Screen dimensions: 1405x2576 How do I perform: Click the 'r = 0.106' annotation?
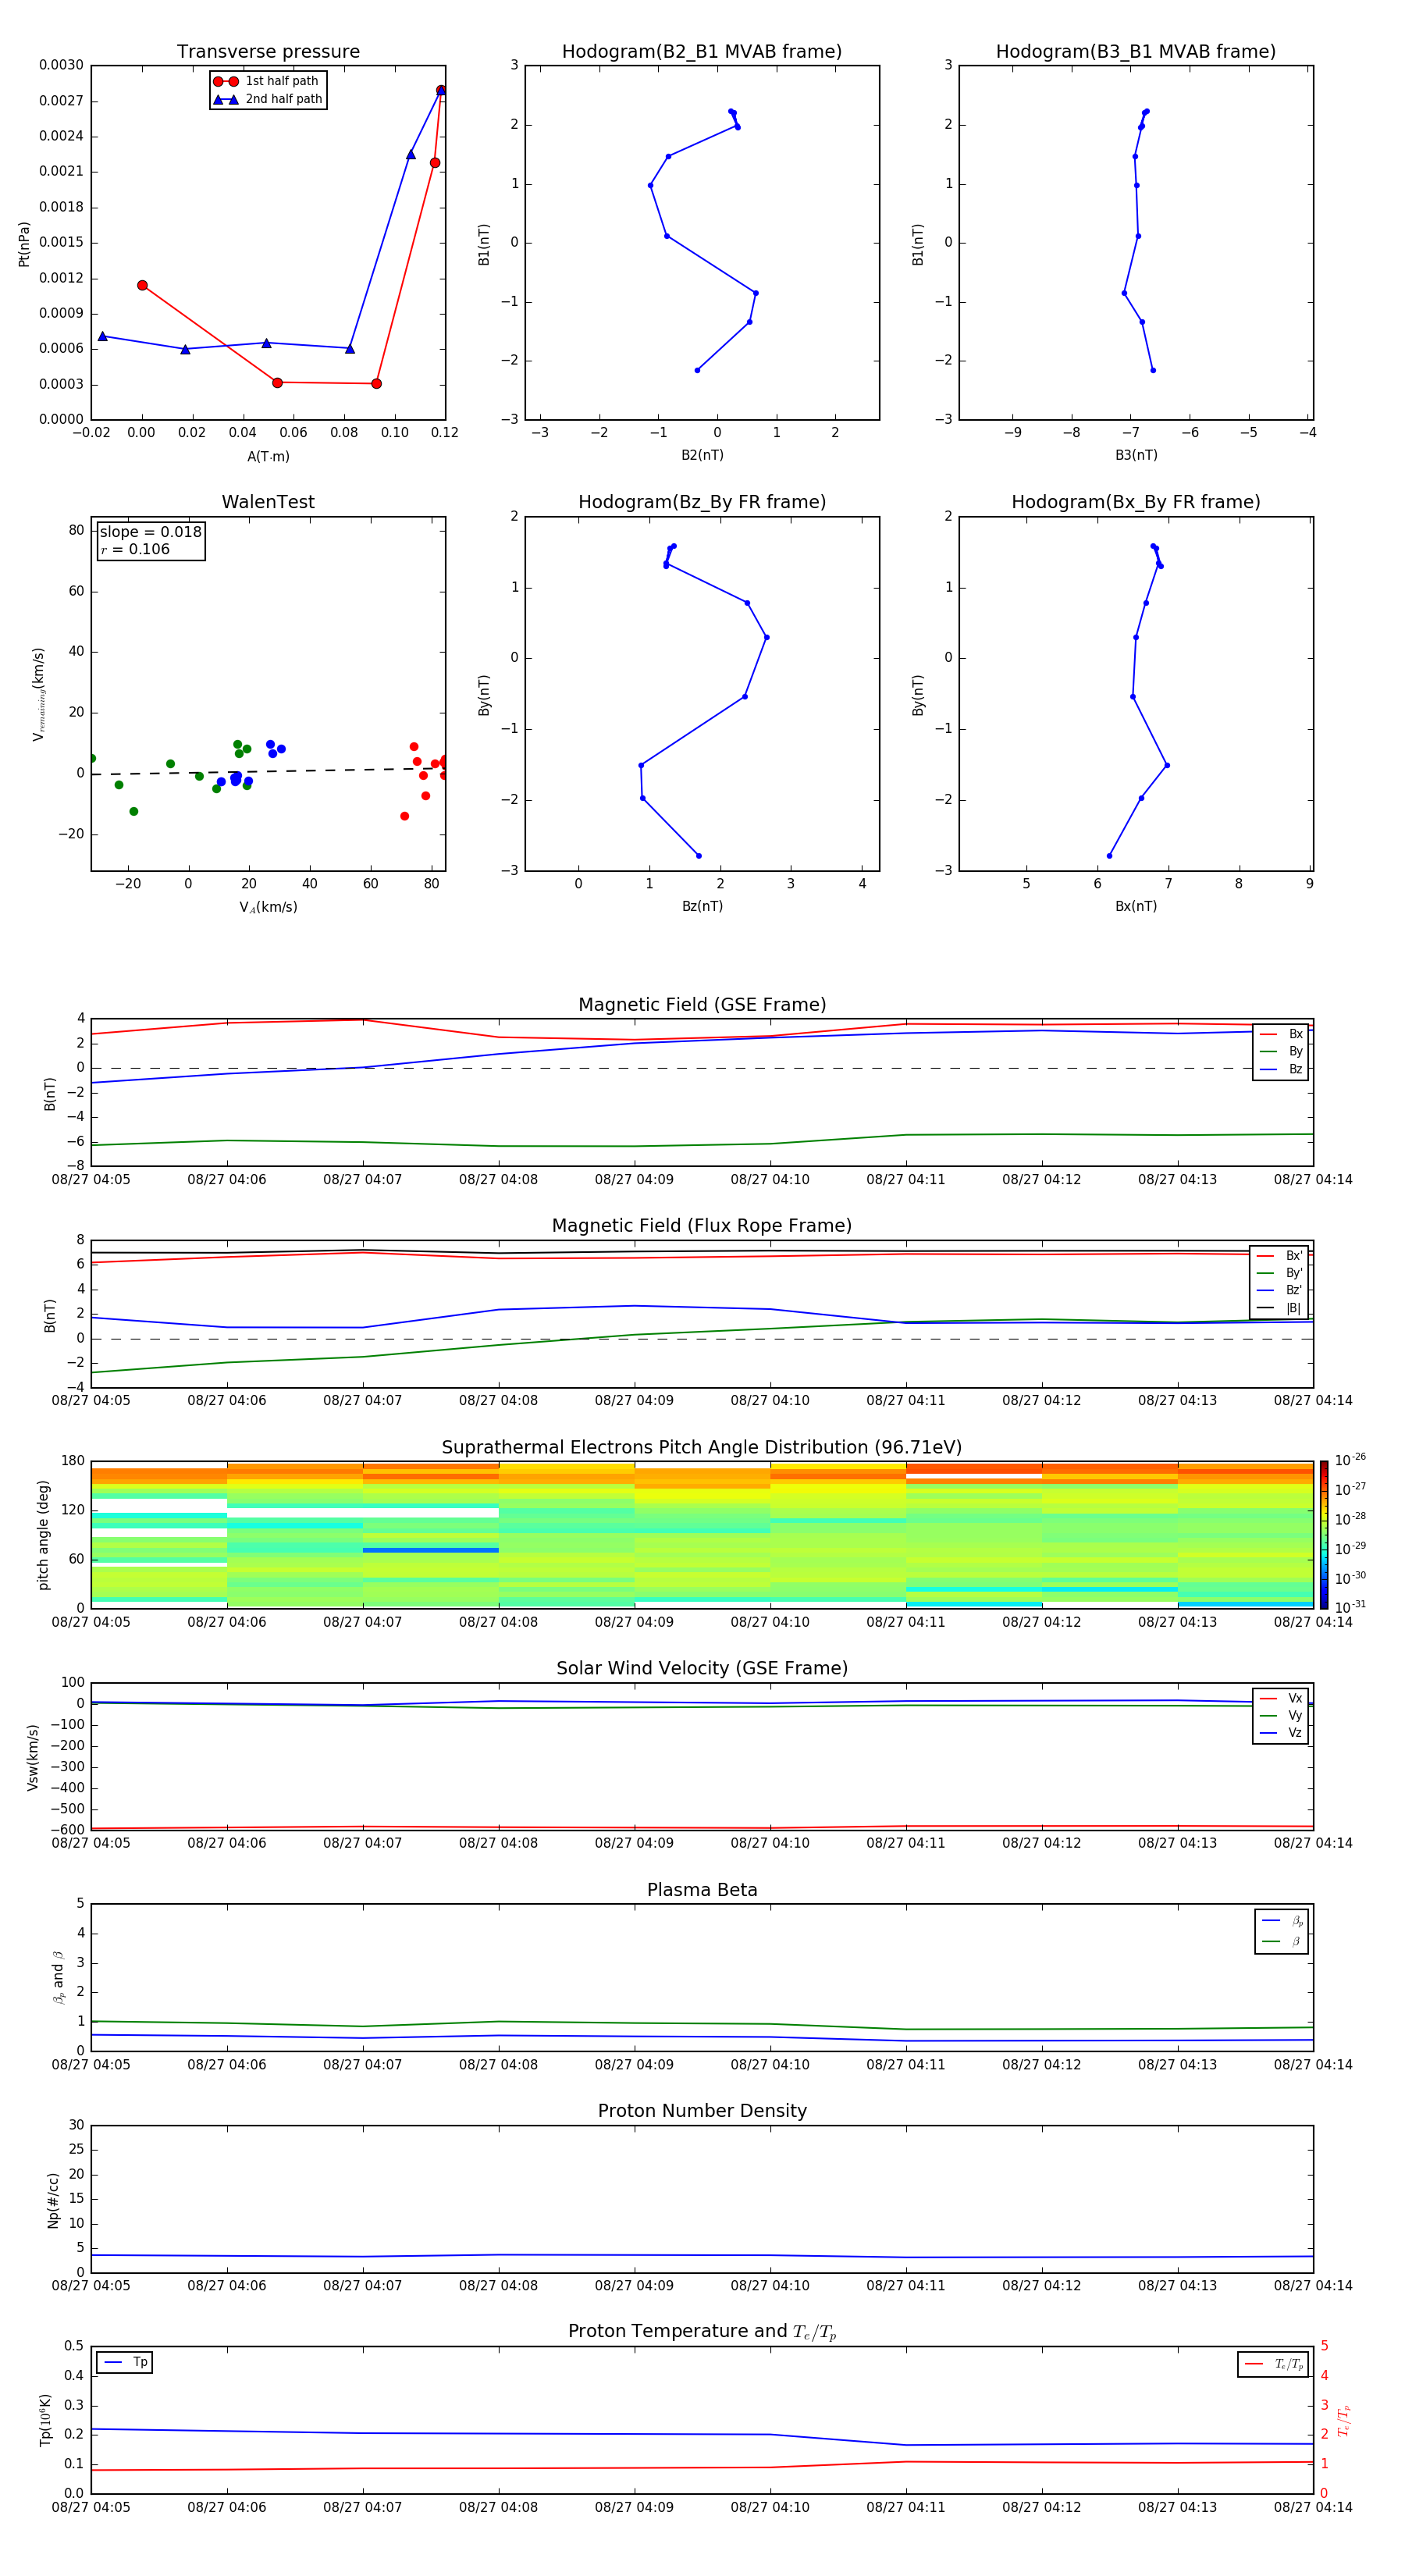click(x=135, y=549)
